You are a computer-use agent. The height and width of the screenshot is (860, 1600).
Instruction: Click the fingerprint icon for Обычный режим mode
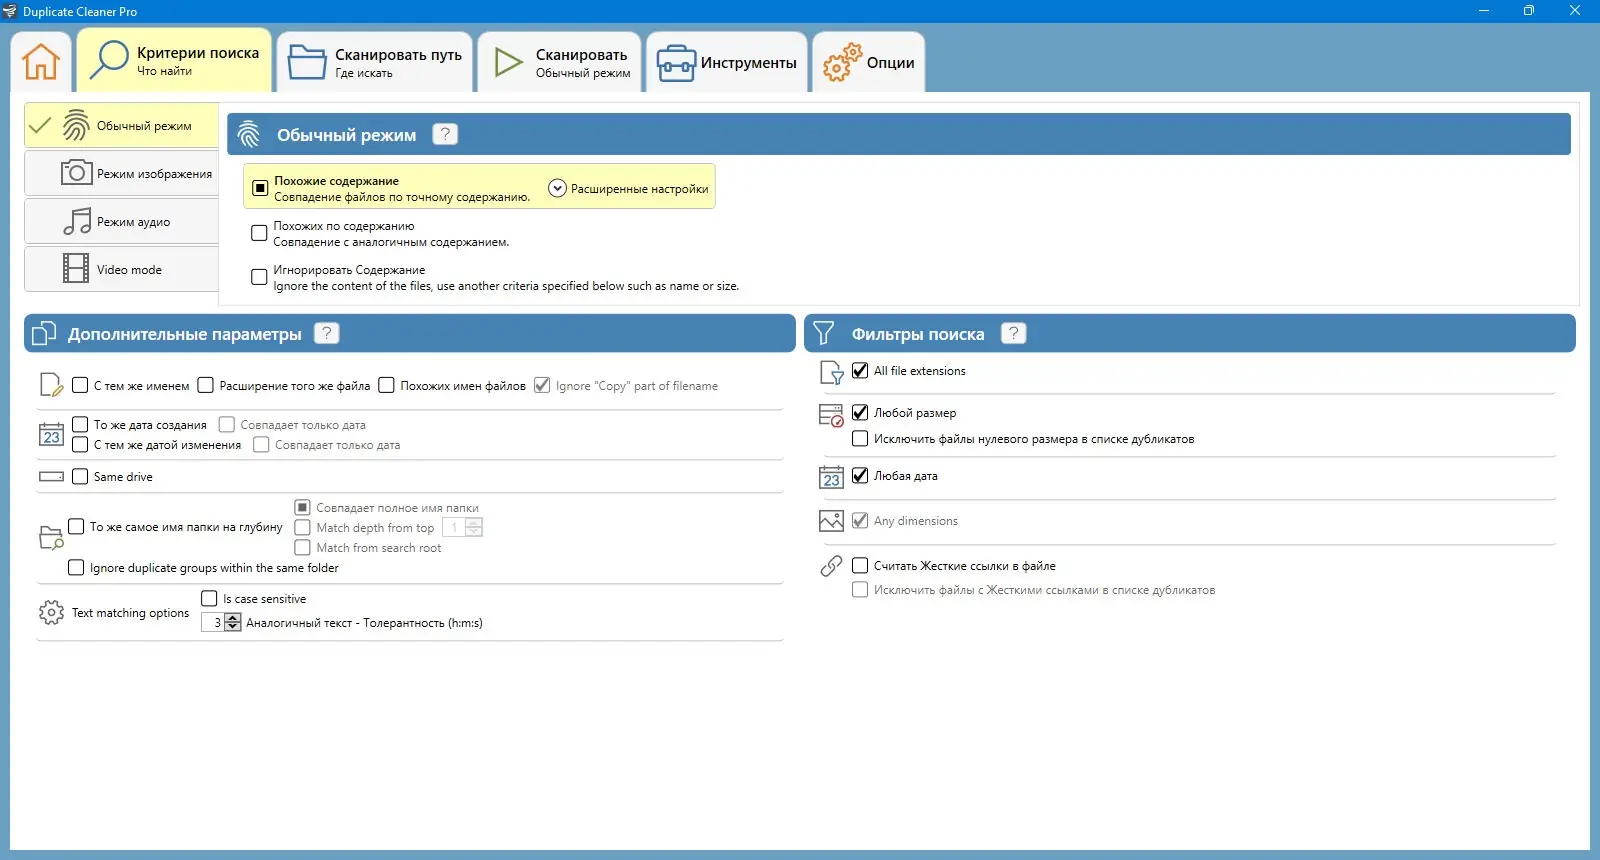[x=76, y=126]
